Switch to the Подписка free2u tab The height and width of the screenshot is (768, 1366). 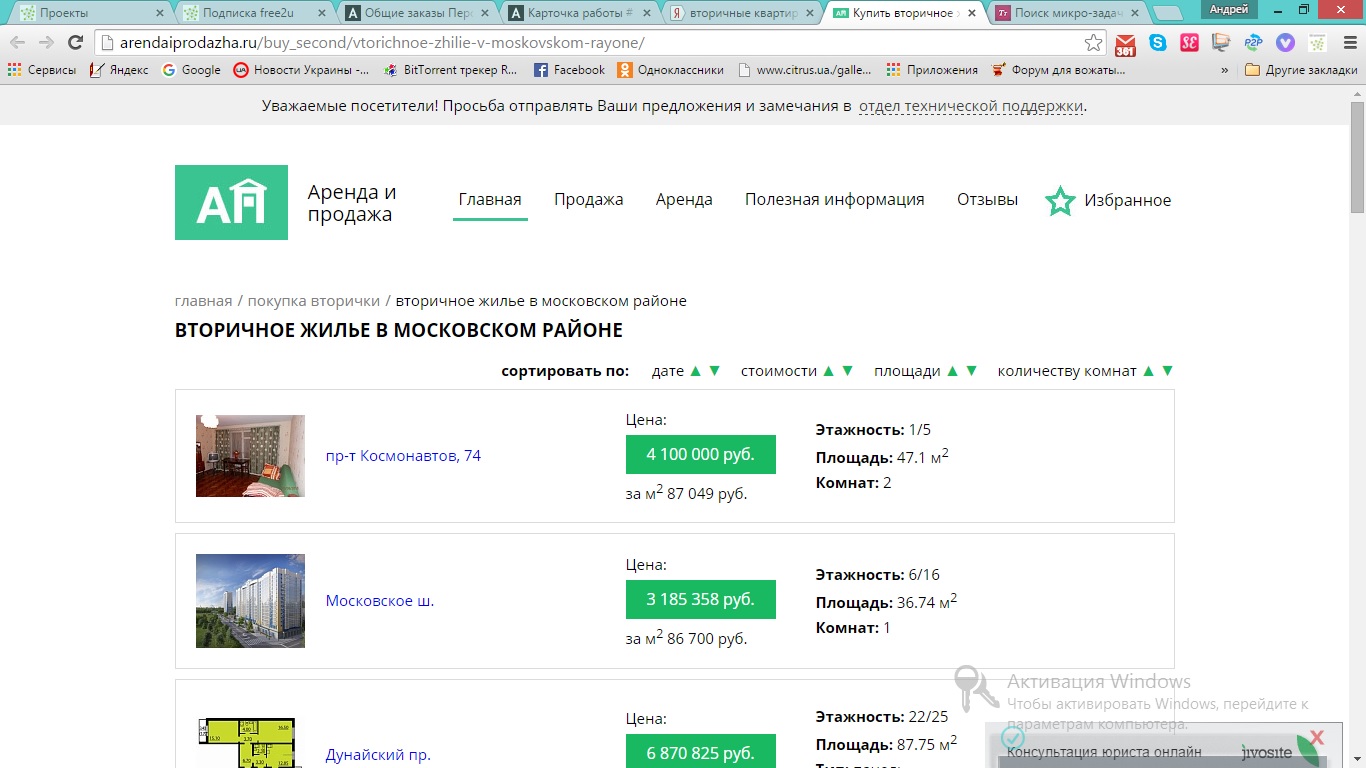click(254, 13)
